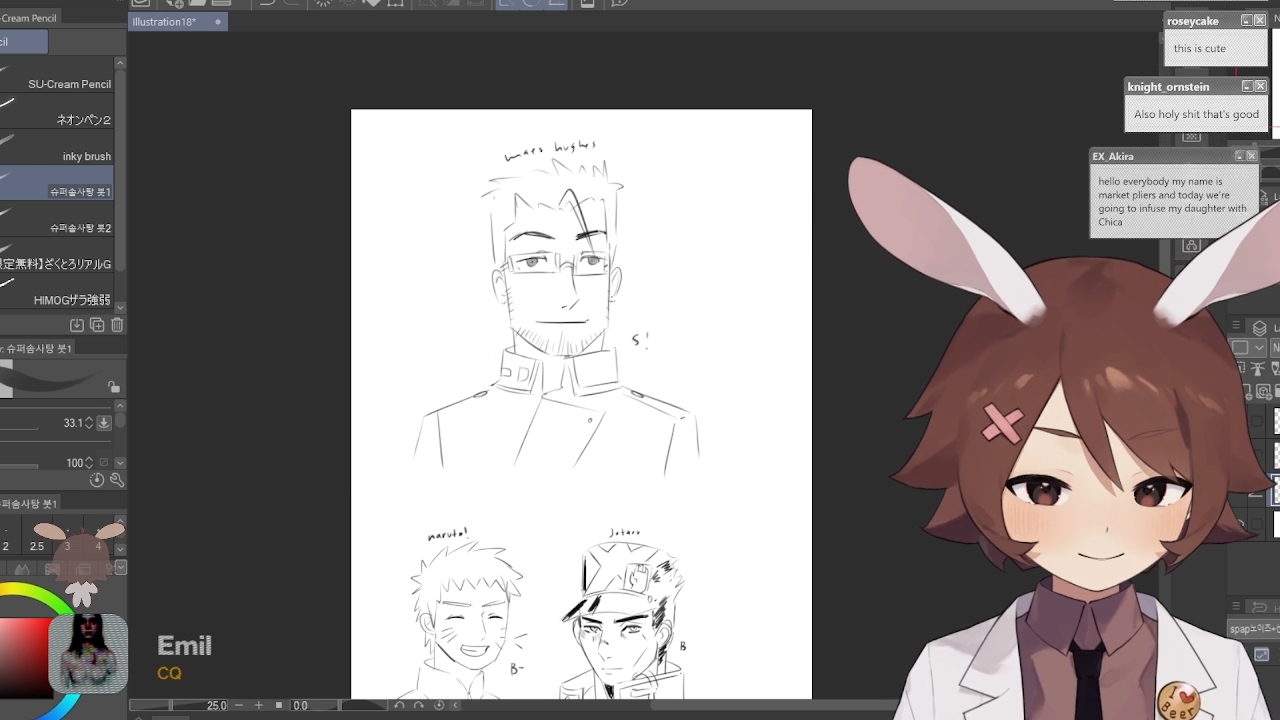
Task: Minimize the EX_Akira chat popup
Action: click(x=1239, y=156)
